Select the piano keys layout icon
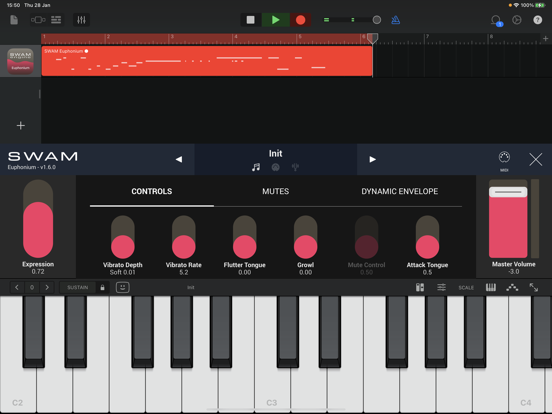This screenshot has width=552, height=414. (491, 288)
